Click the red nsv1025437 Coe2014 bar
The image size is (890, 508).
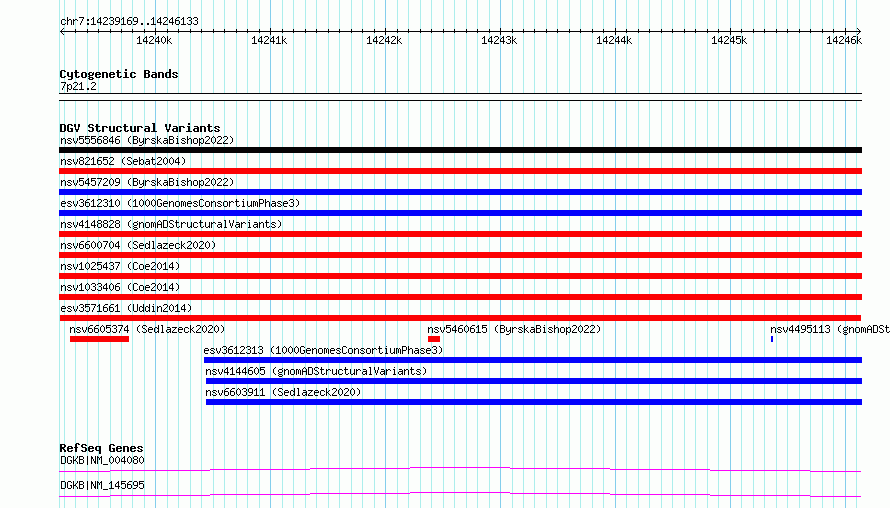coord(460,276)
